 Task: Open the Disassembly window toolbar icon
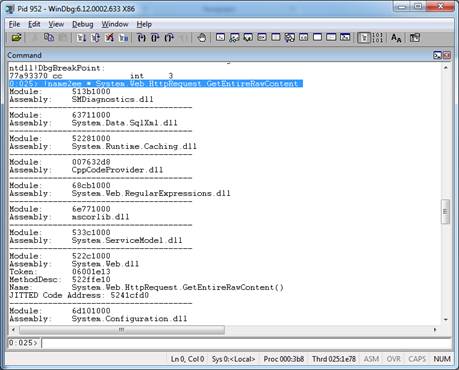click(x=303, y=37)
